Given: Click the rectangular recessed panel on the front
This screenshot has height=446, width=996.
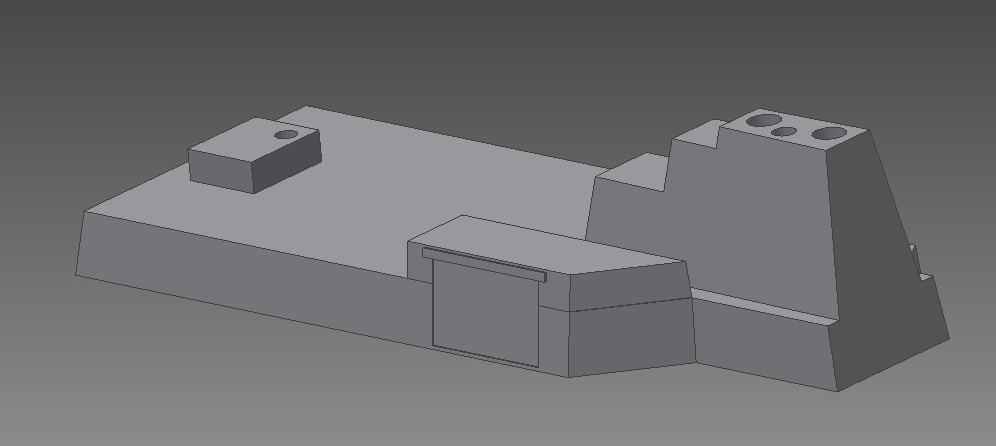Looking at the screenshot, I should click(x=485, y=312).
